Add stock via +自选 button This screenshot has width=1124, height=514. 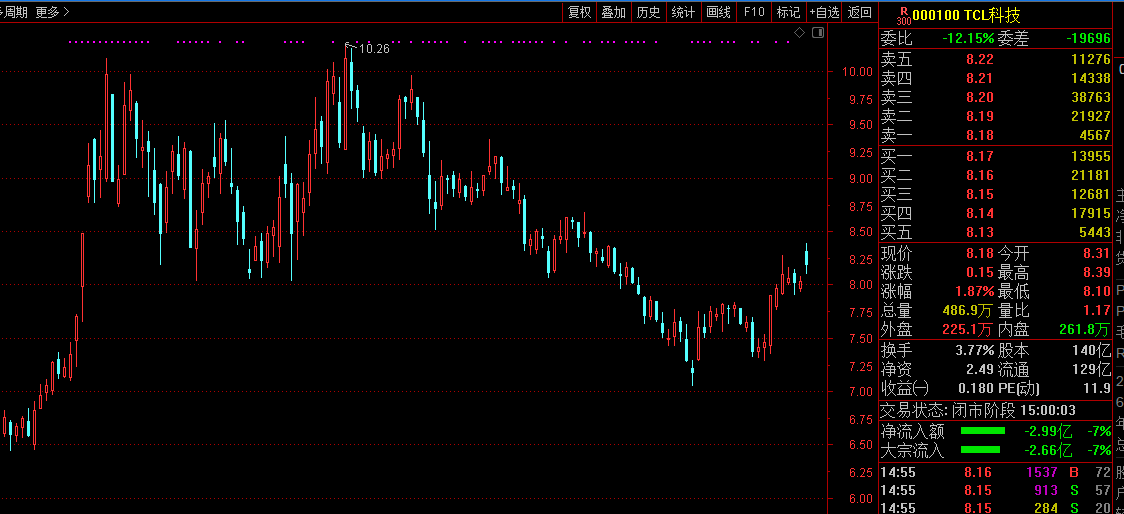tap(824, 12)
